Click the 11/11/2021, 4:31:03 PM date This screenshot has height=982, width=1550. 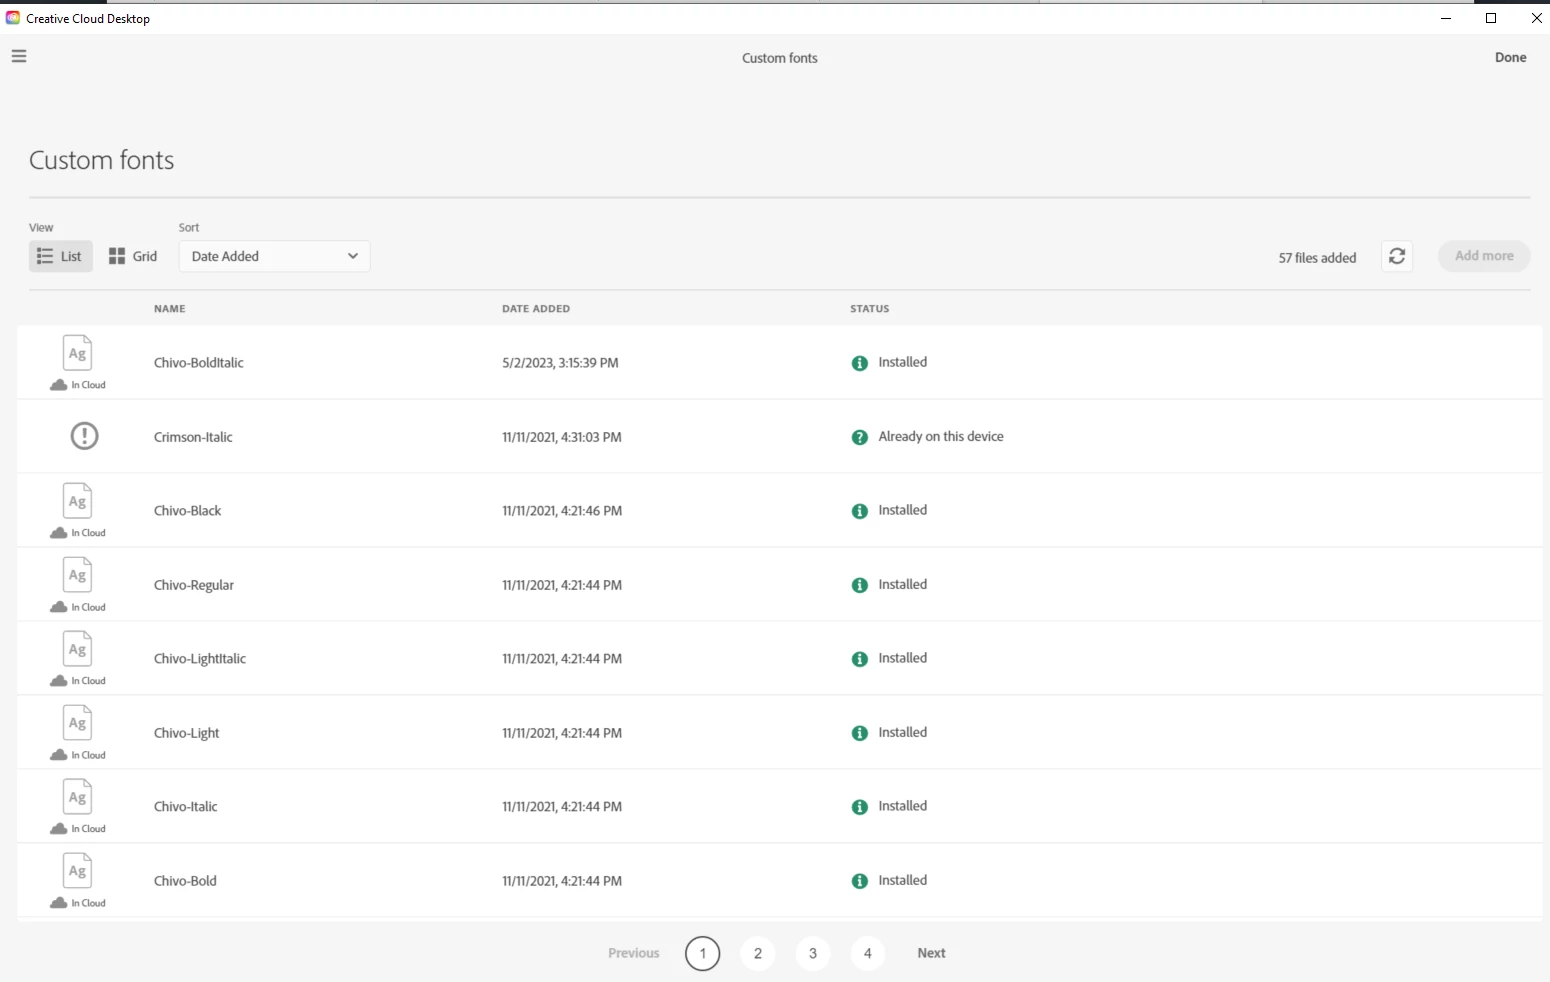(562, 437)
